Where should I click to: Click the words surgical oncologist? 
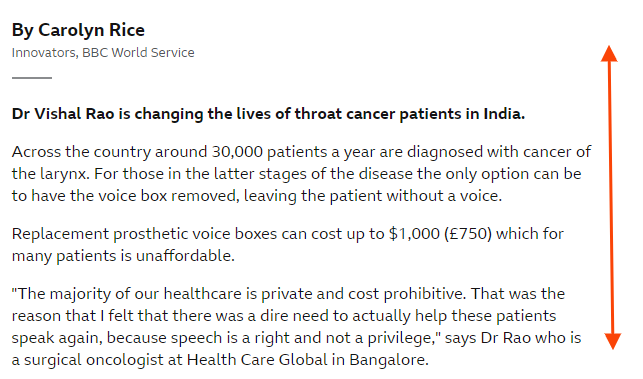[x=94, y=360]
